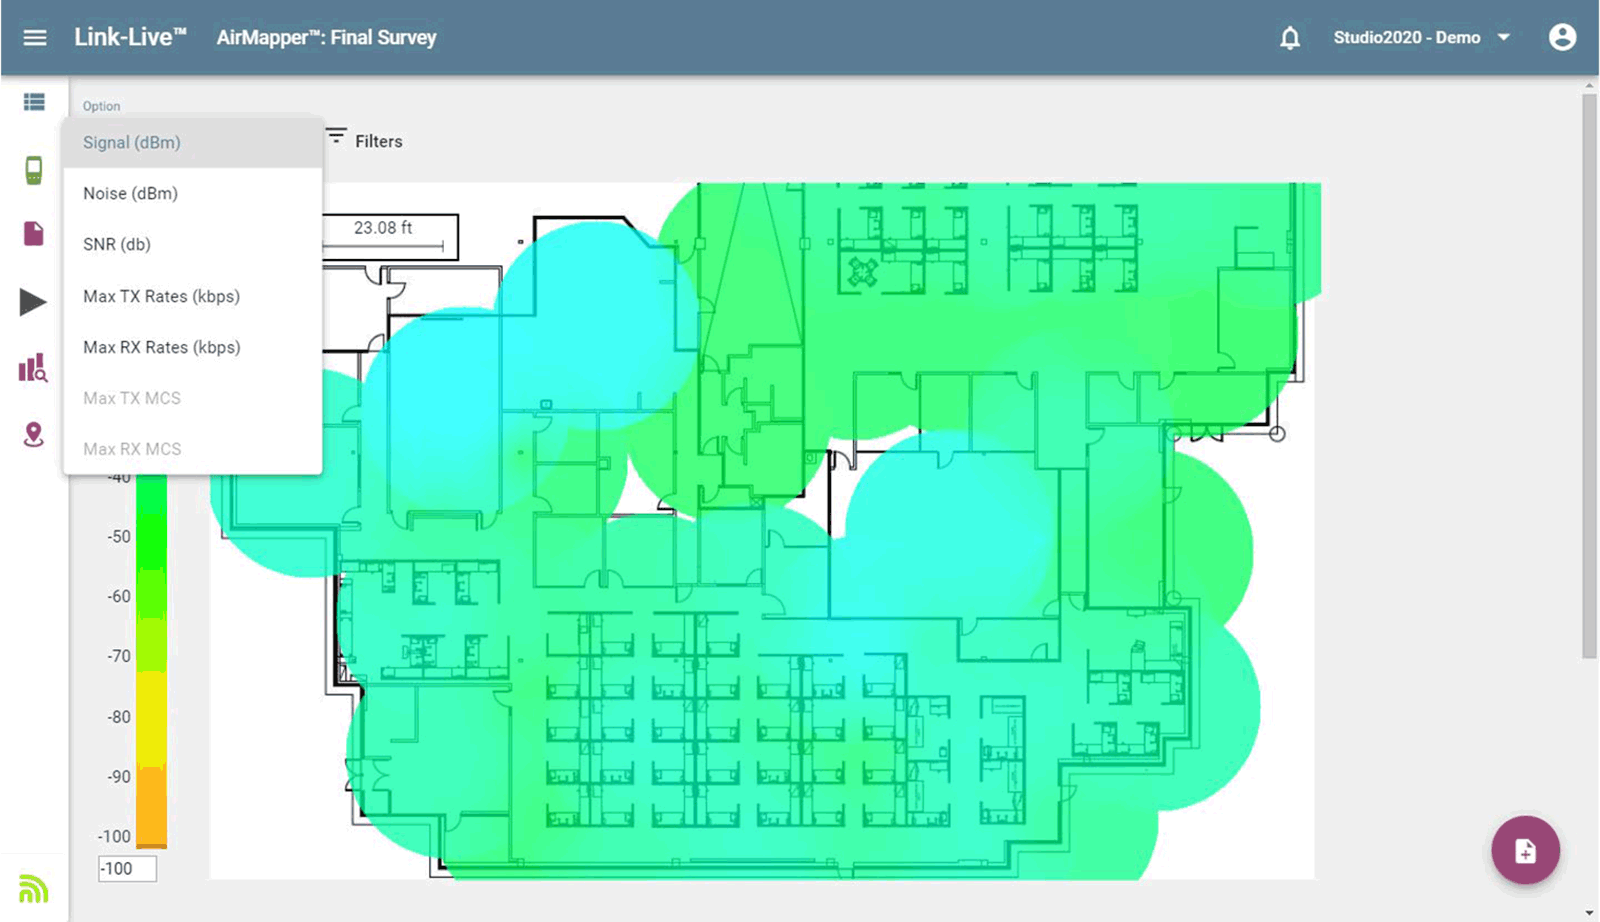
Task: Select SNR (db) option
Action: pos(193,245)
